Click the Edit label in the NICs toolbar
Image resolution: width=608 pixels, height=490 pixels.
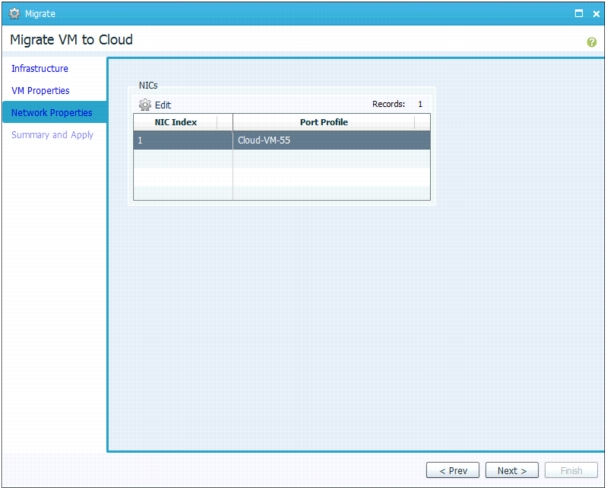[163, 105]
